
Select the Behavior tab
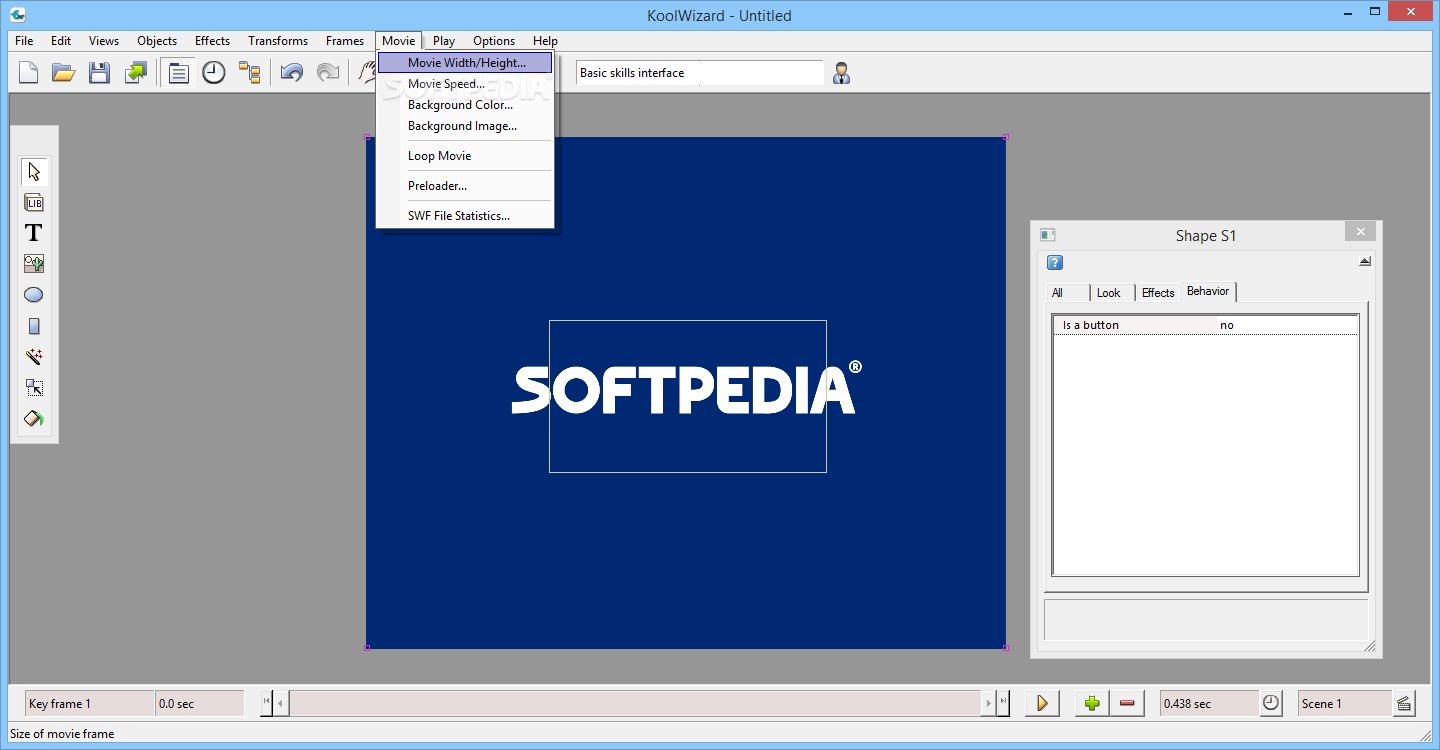click(x=1208, y=291)
